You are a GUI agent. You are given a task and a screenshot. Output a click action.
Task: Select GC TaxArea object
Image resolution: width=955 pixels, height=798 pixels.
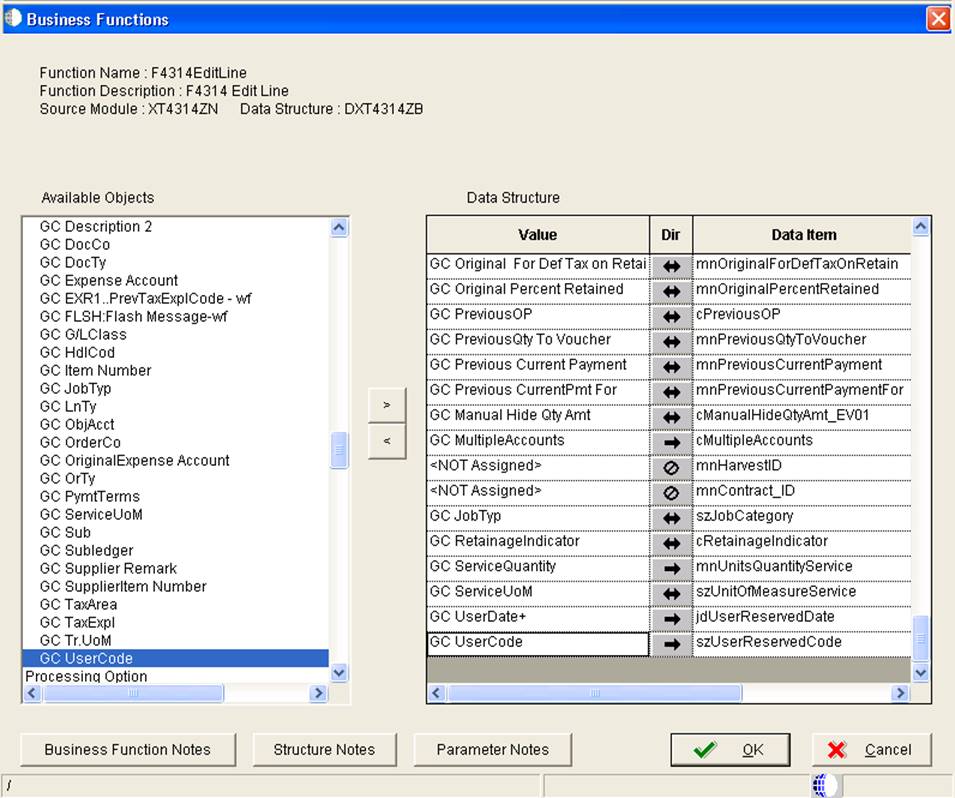[x=79, y=604]
